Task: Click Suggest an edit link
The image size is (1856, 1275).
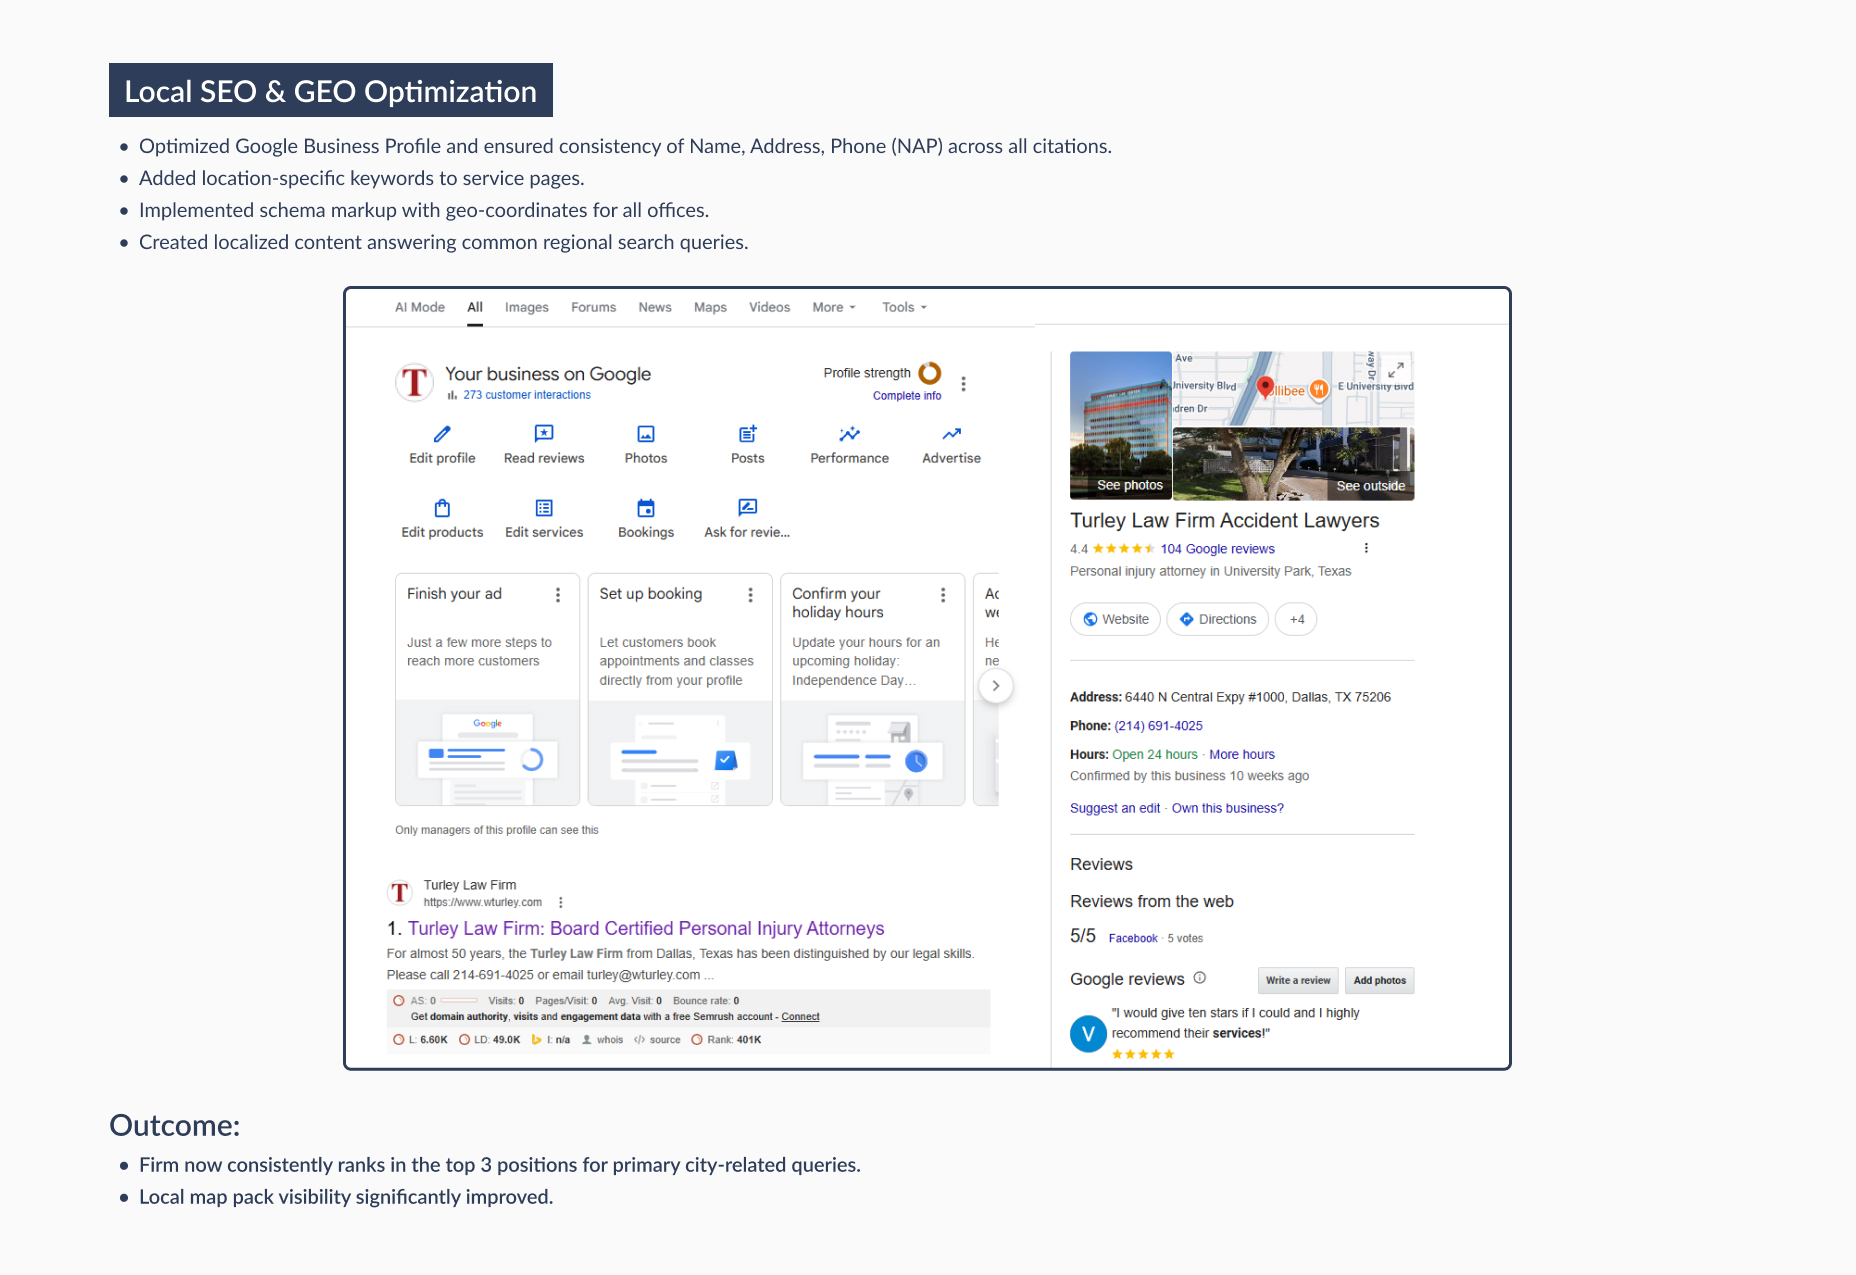Action: point(1115,808)
